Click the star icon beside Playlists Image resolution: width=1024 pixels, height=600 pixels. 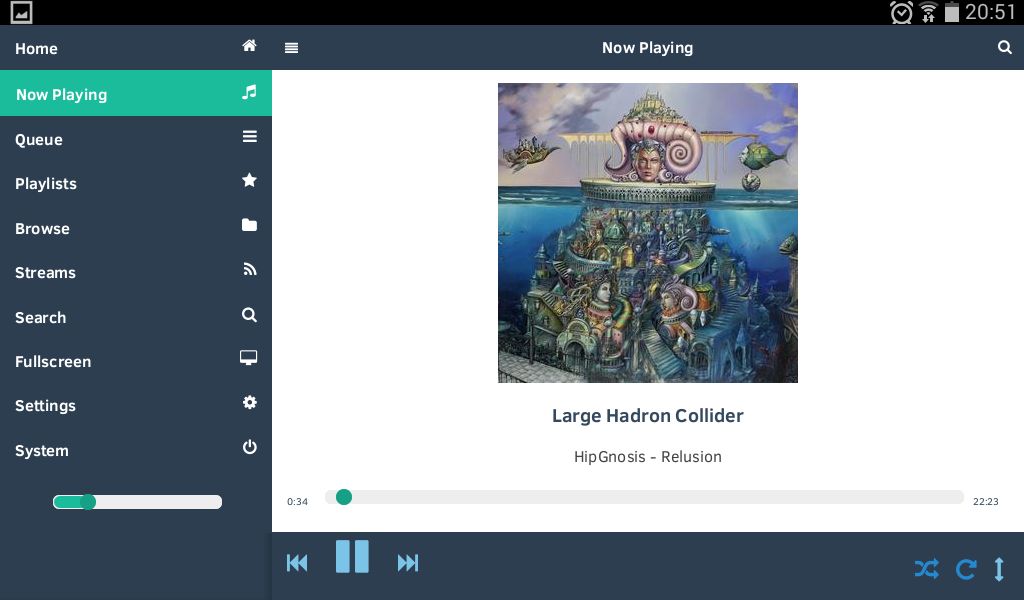pyautogui.click(x=249, y=180)
